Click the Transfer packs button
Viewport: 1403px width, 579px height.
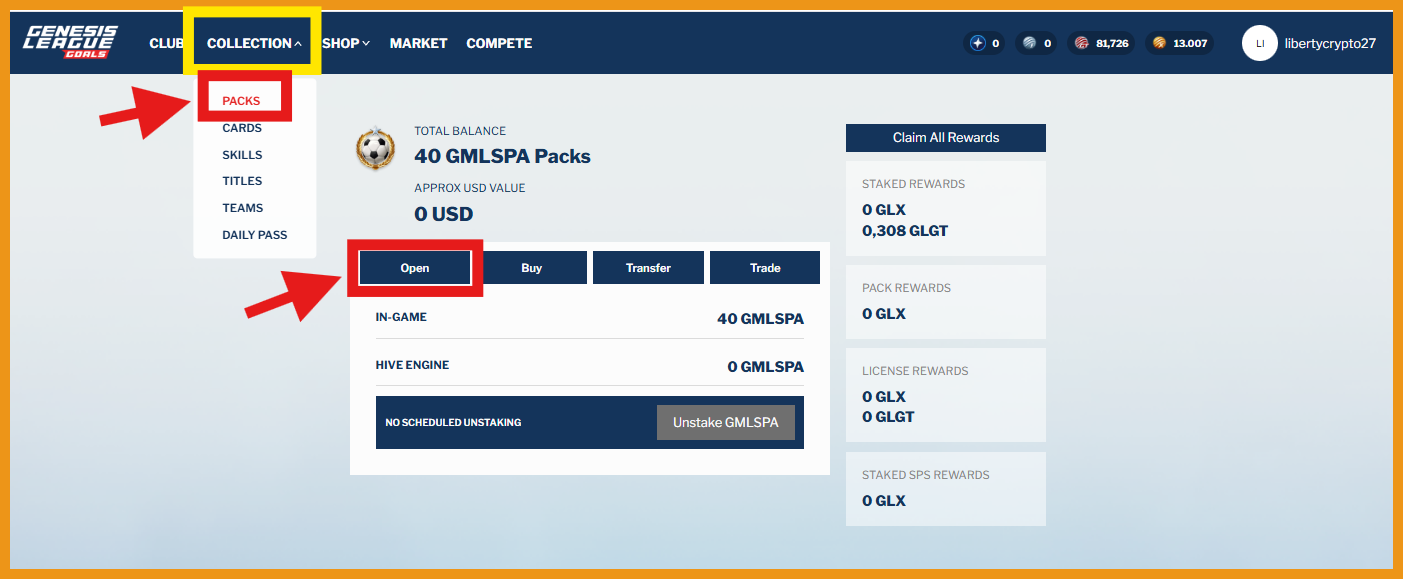(x=648, y=268)
